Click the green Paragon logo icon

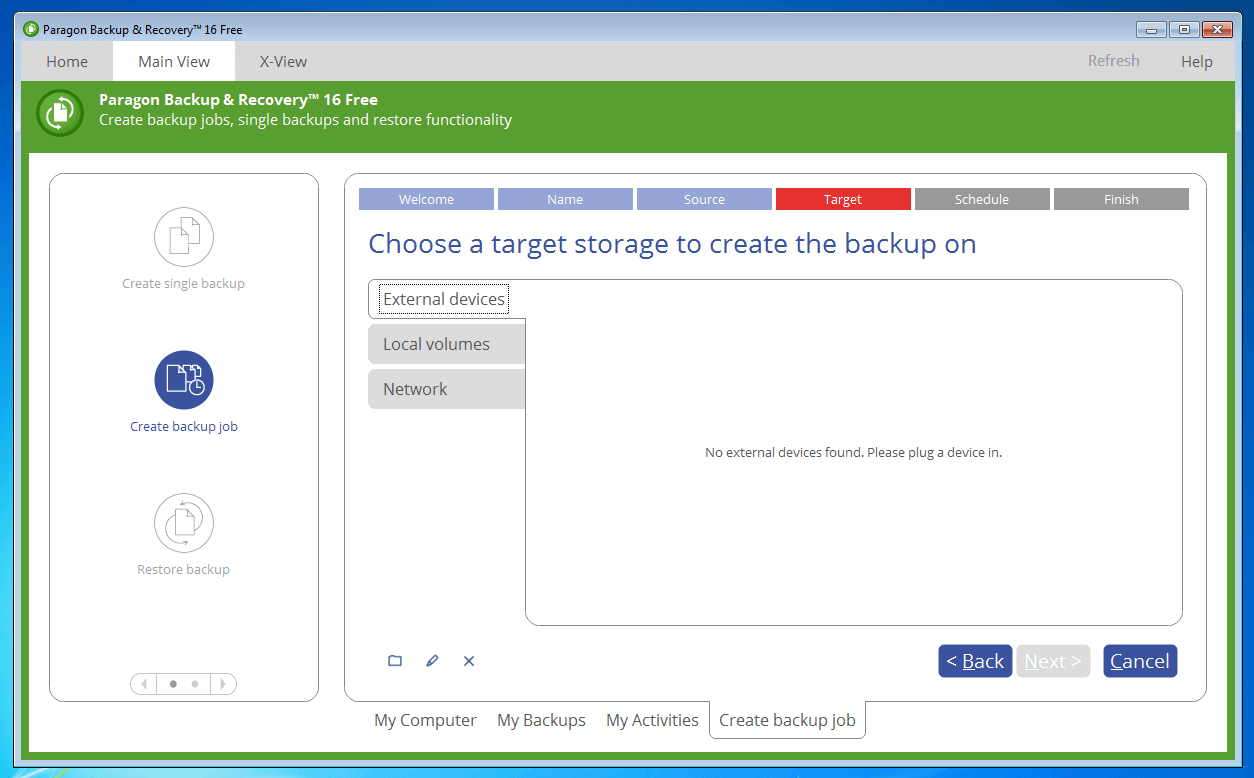[60, 112]
